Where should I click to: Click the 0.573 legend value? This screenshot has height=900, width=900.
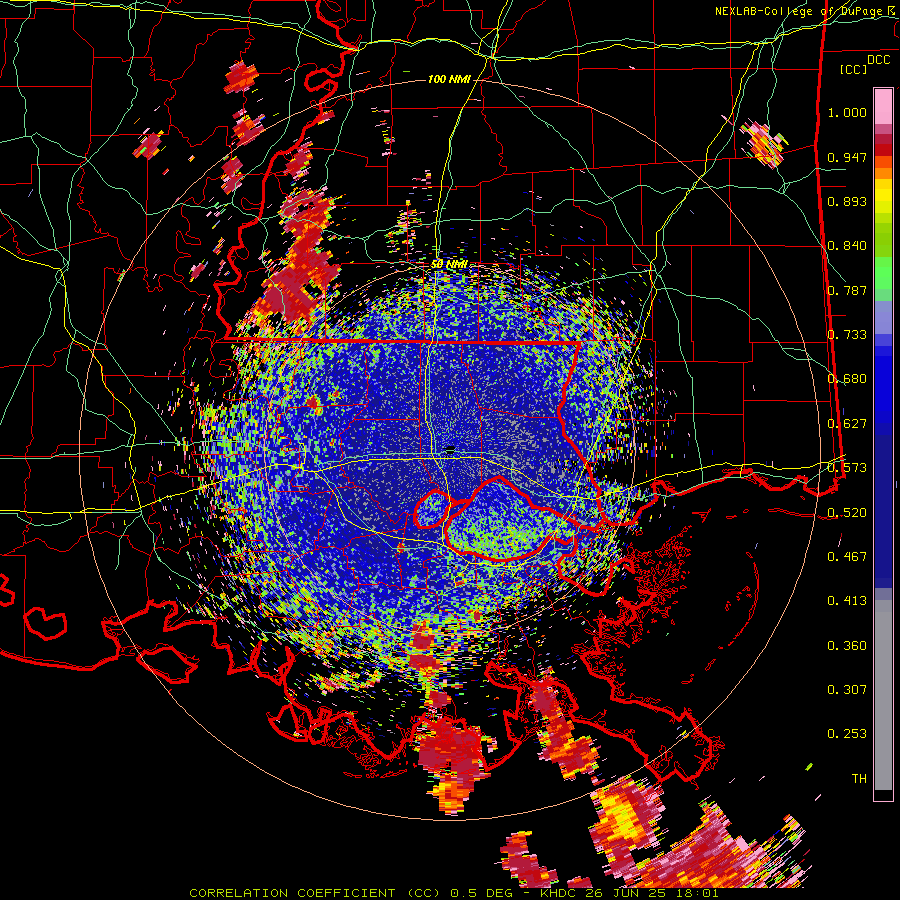tap(847, 468)
